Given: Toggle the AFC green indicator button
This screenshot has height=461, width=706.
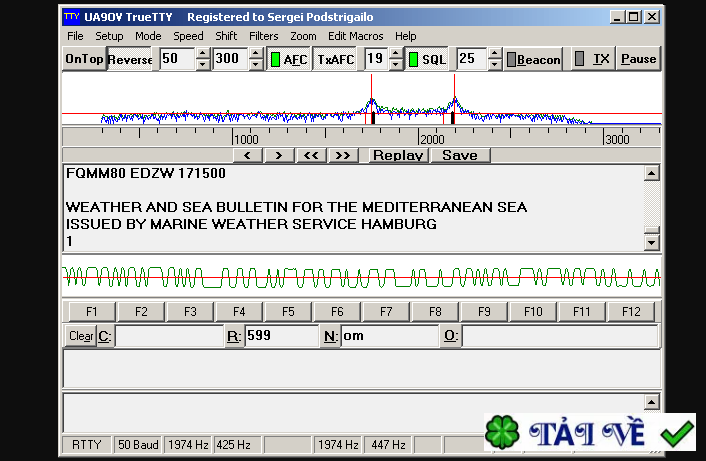Looking at the screenshot, I should pos(288,59).
